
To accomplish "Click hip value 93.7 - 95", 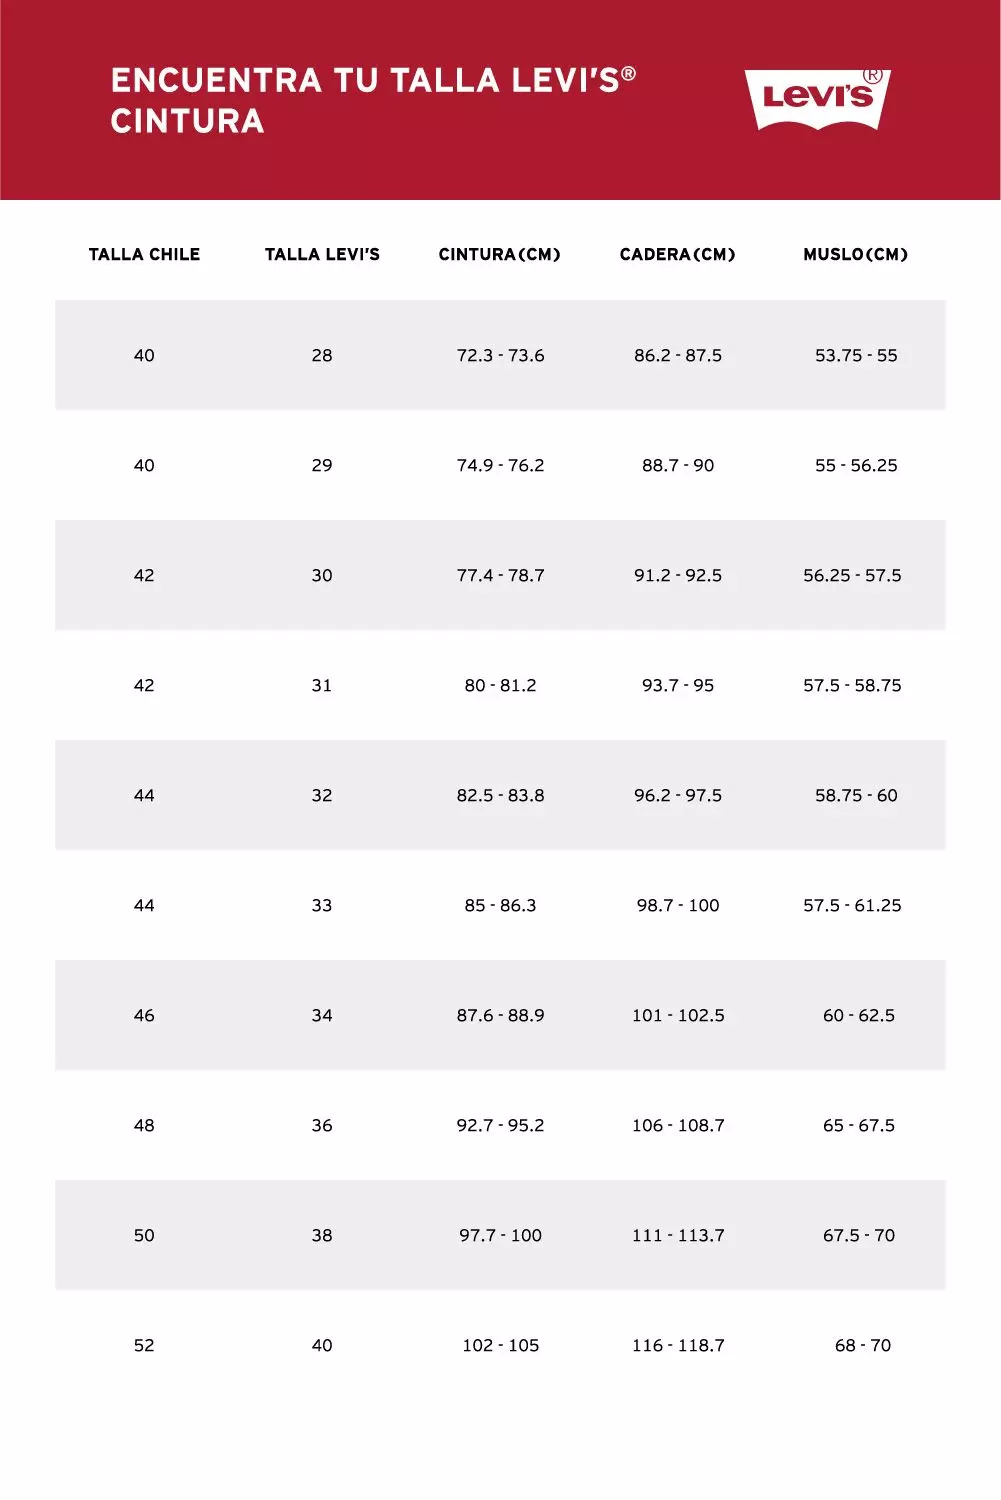I will coord(678,686).
